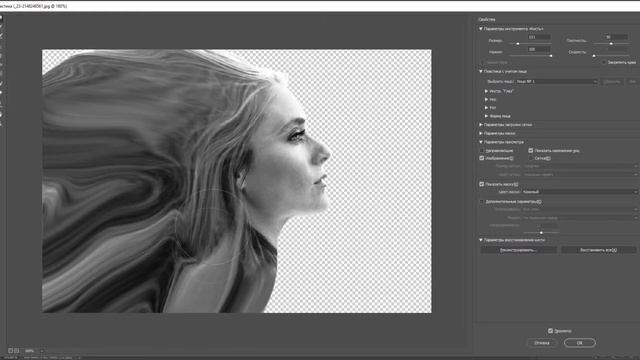Adjust the Density (Плотность) slider
The width and height of the screenshot is (640, 360).
[x=611, y=44]
